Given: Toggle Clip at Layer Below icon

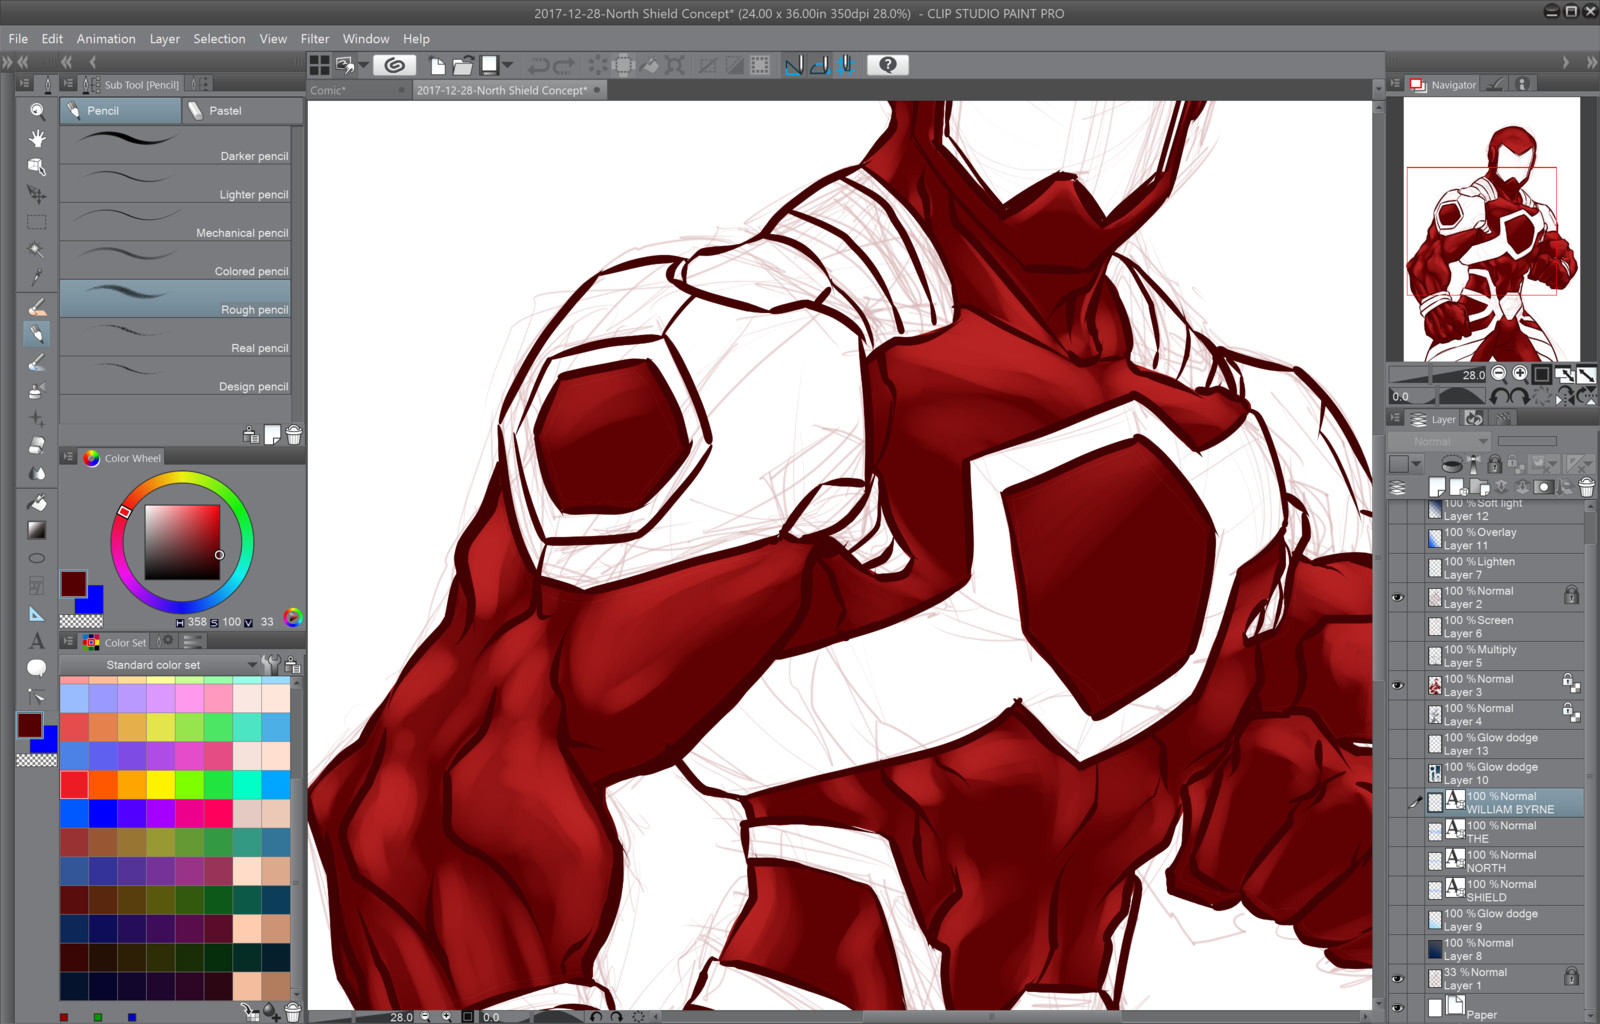Looking at the screenshot, I should coord(1451,464).
